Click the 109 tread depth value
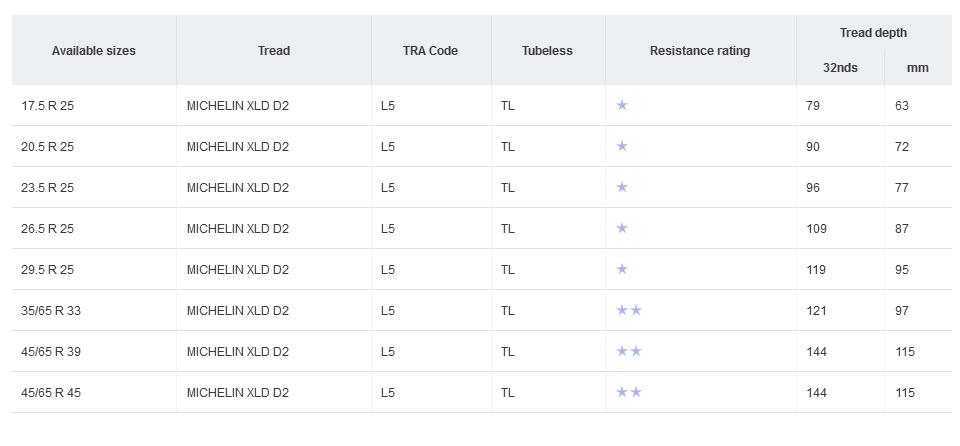 point(816,229)
